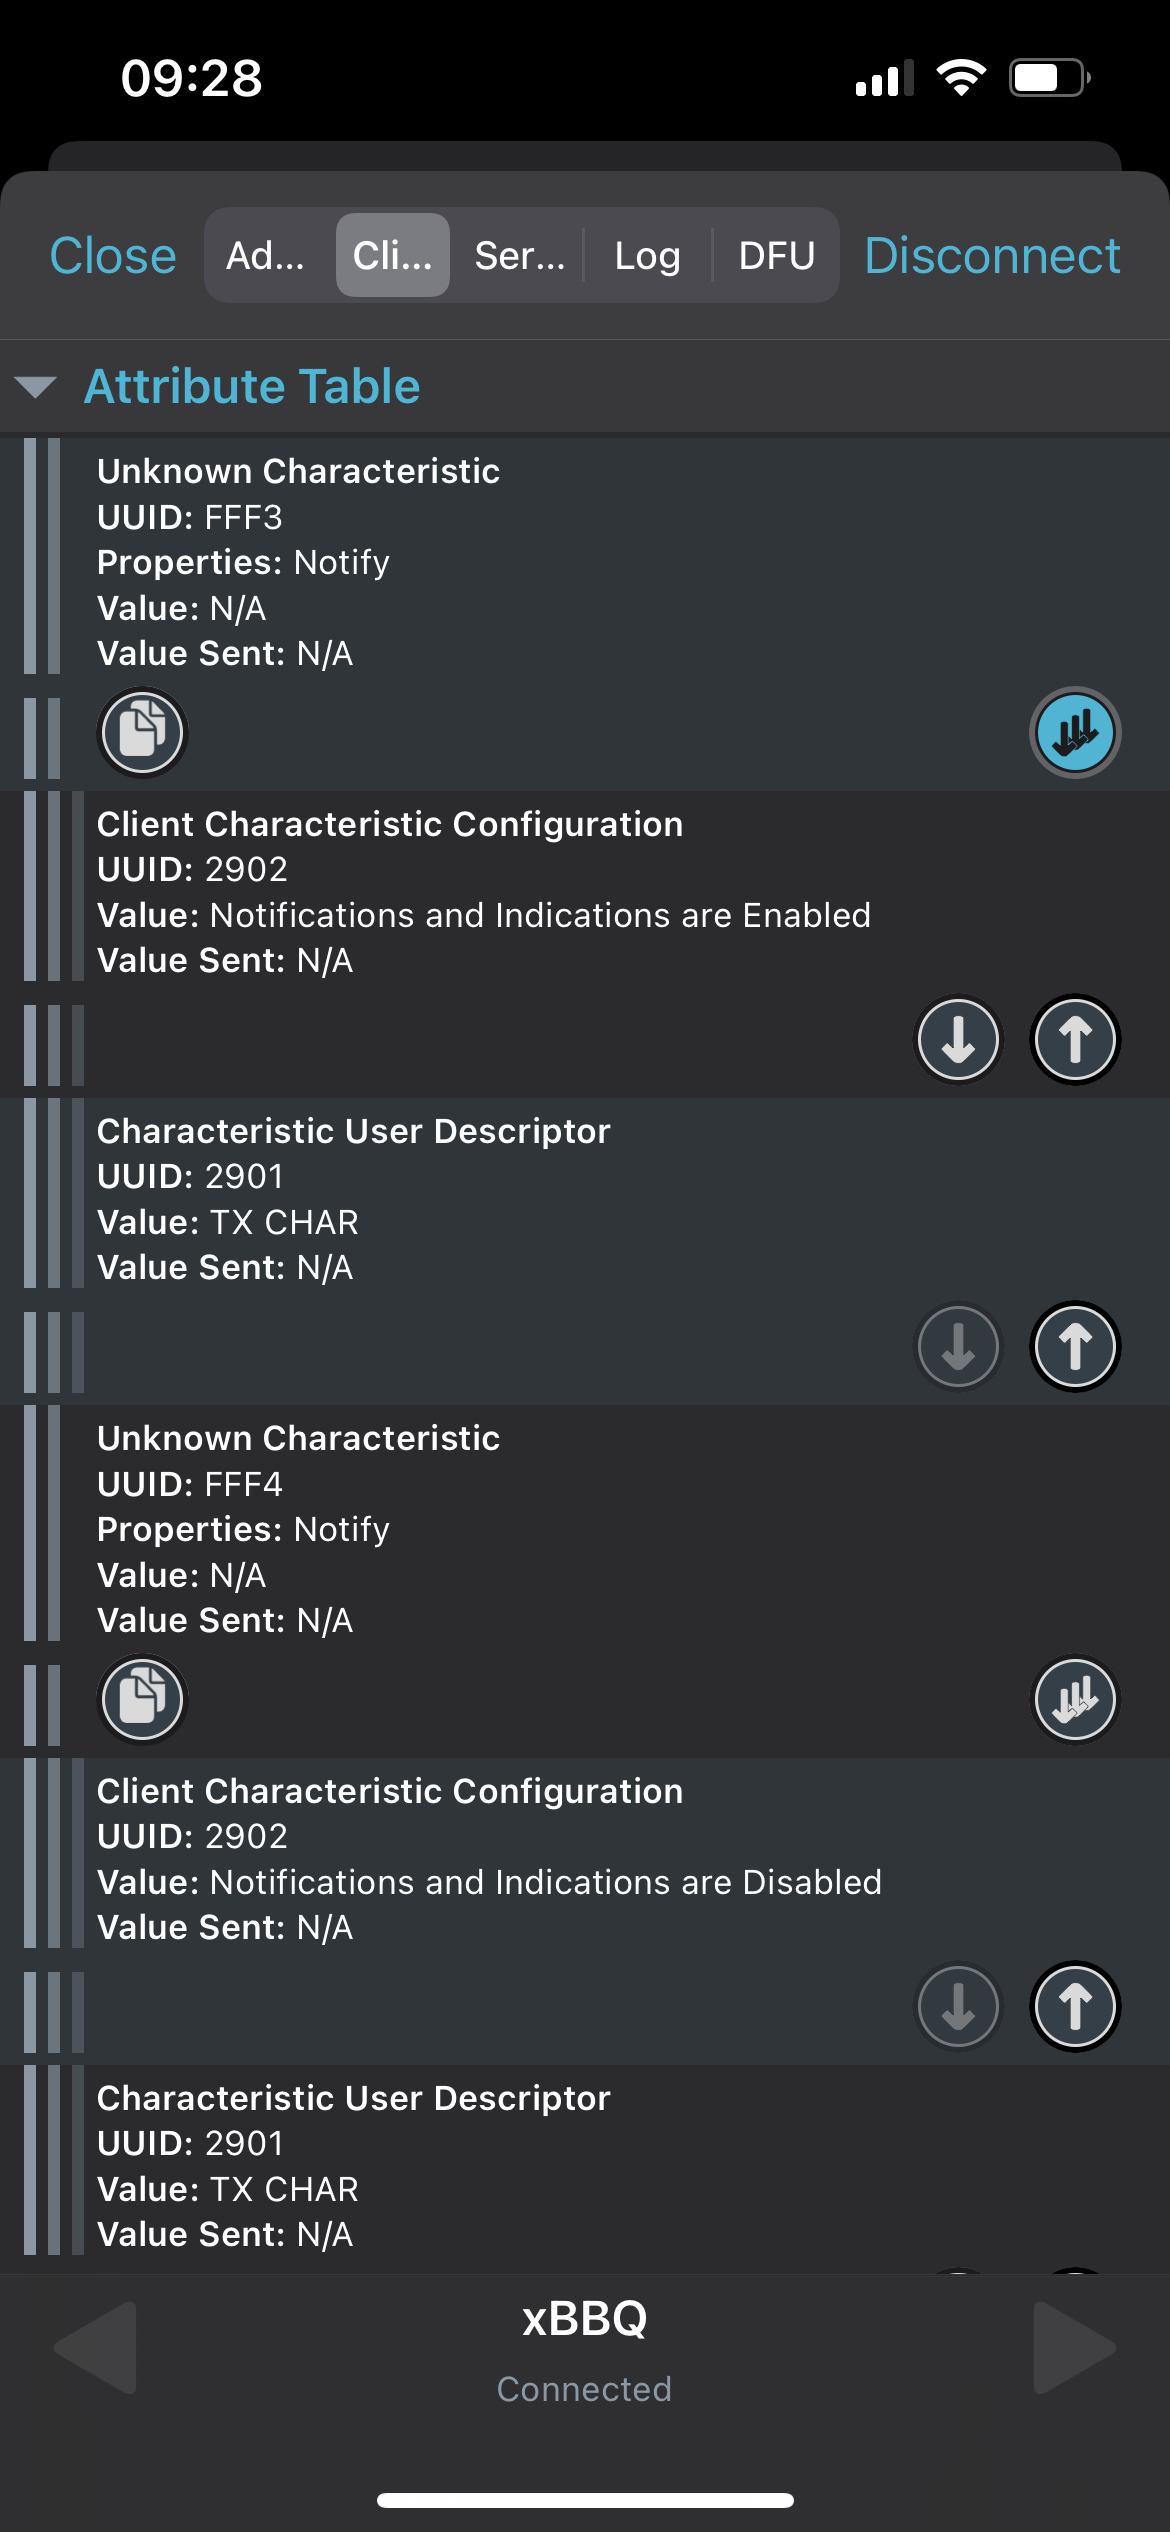Read the disabled 2902 descriptor value
Image resolution: width=1170 pixels, height=2532 pixels.
958,2006
